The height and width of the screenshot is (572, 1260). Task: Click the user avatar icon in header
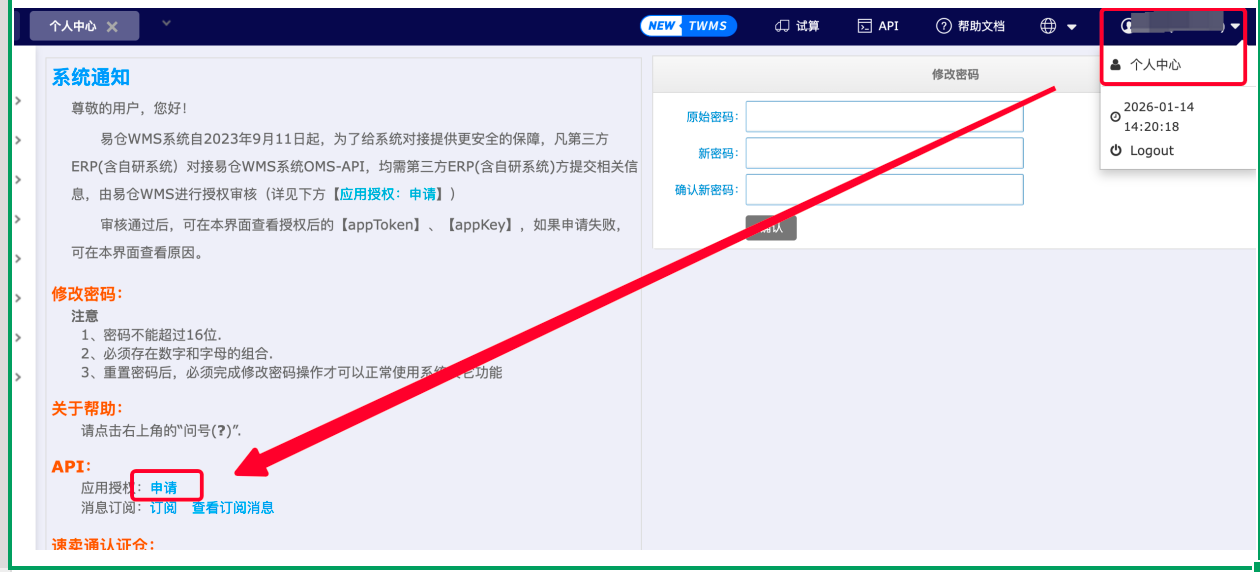tap(1128, 26)
